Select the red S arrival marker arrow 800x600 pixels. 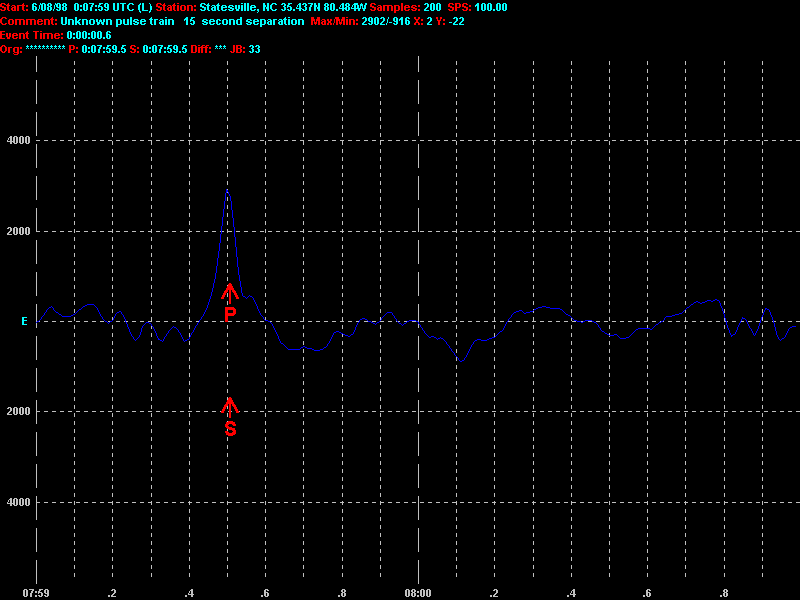coord(229,407)
